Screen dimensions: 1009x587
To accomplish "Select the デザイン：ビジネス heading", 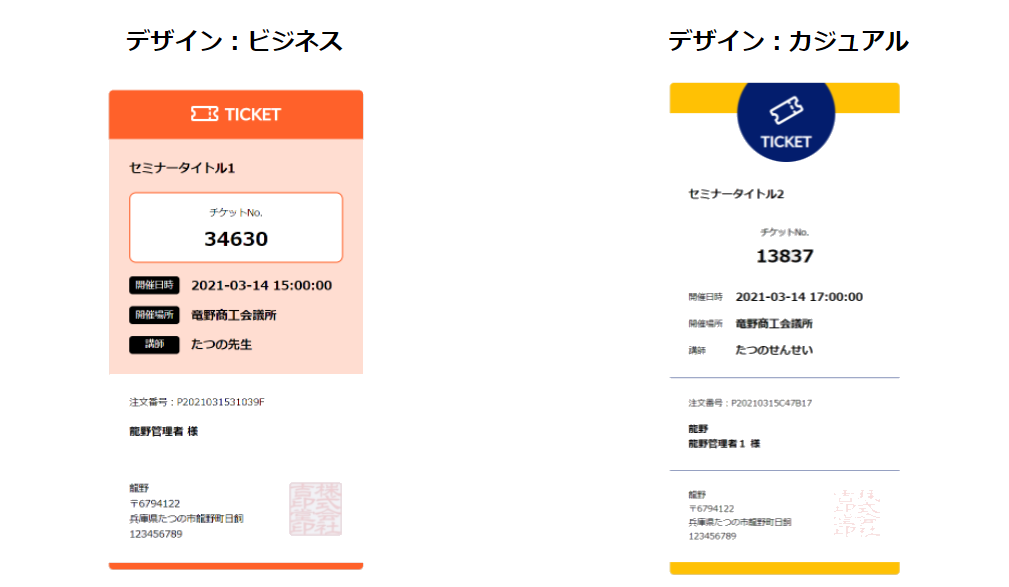I will 234,41.
